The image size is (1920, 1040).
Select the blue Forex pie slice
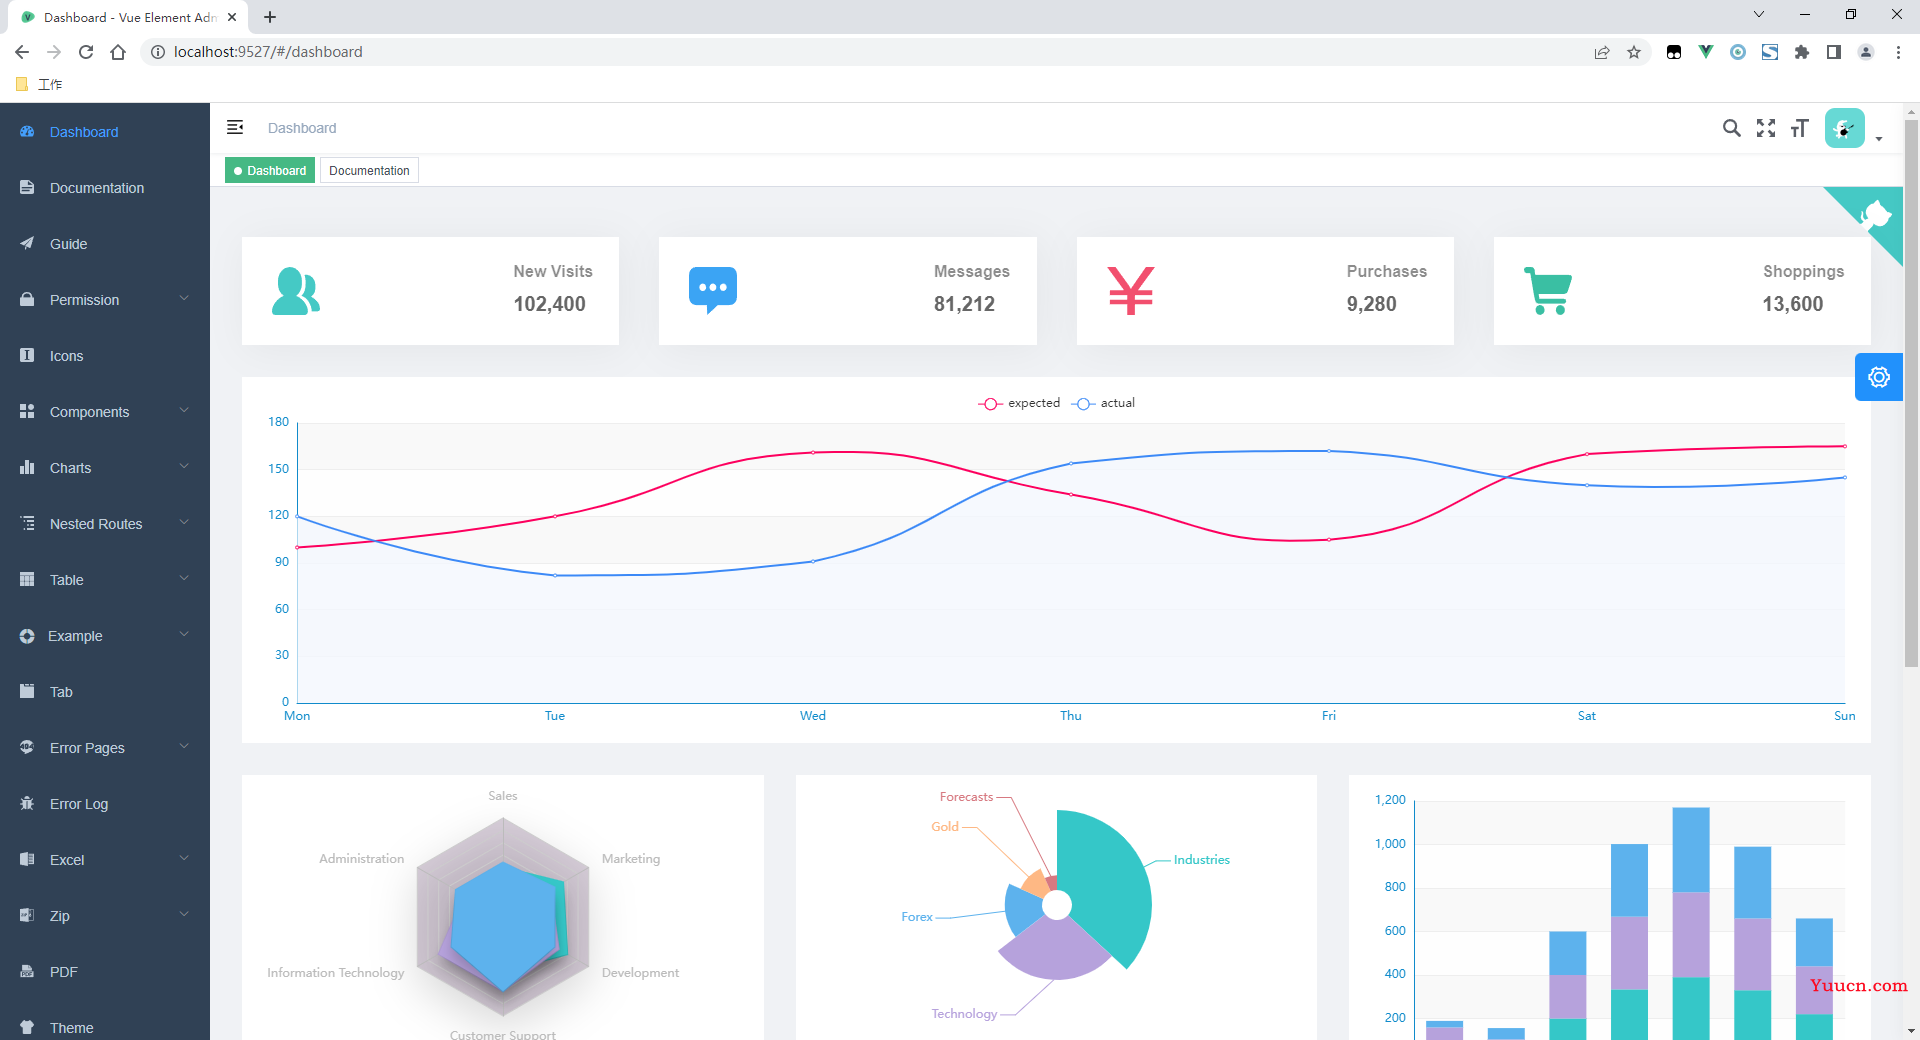(1022, 908)
